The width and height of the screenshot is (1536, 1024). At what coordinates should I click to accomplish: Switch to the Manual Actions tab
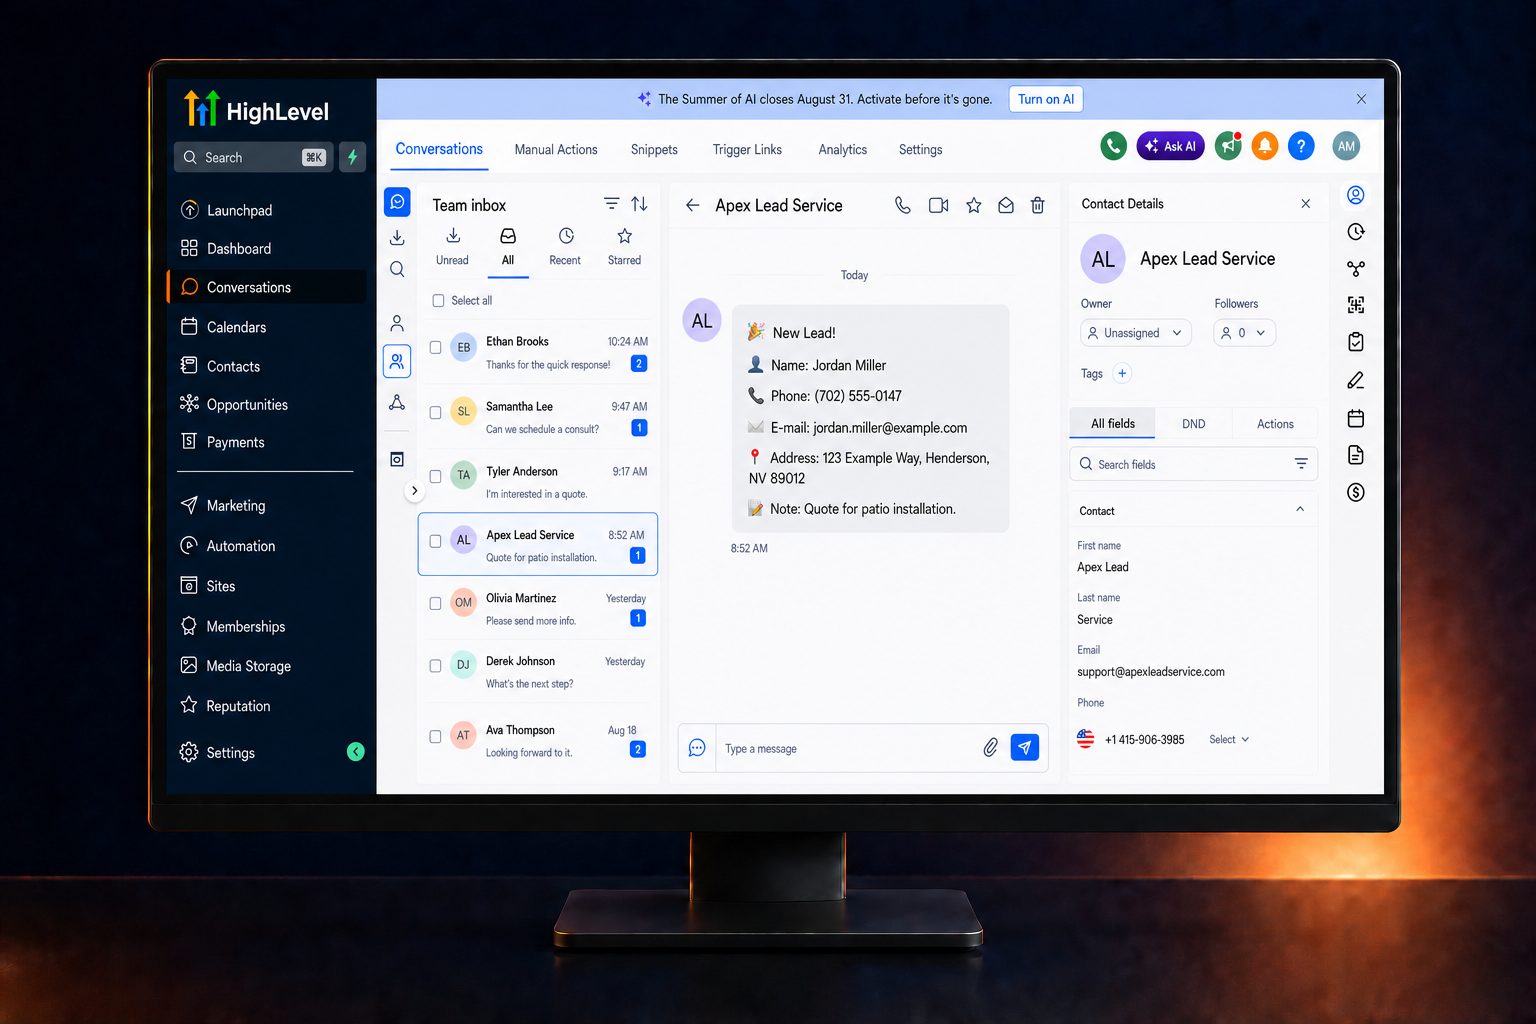556,150
